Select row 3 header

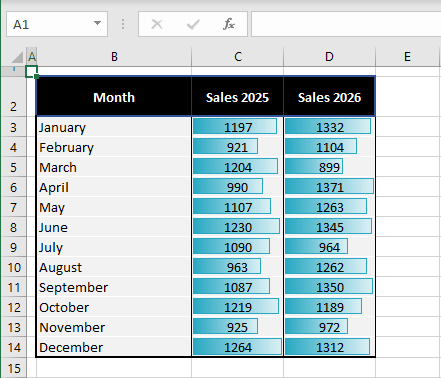click(13, 127)
